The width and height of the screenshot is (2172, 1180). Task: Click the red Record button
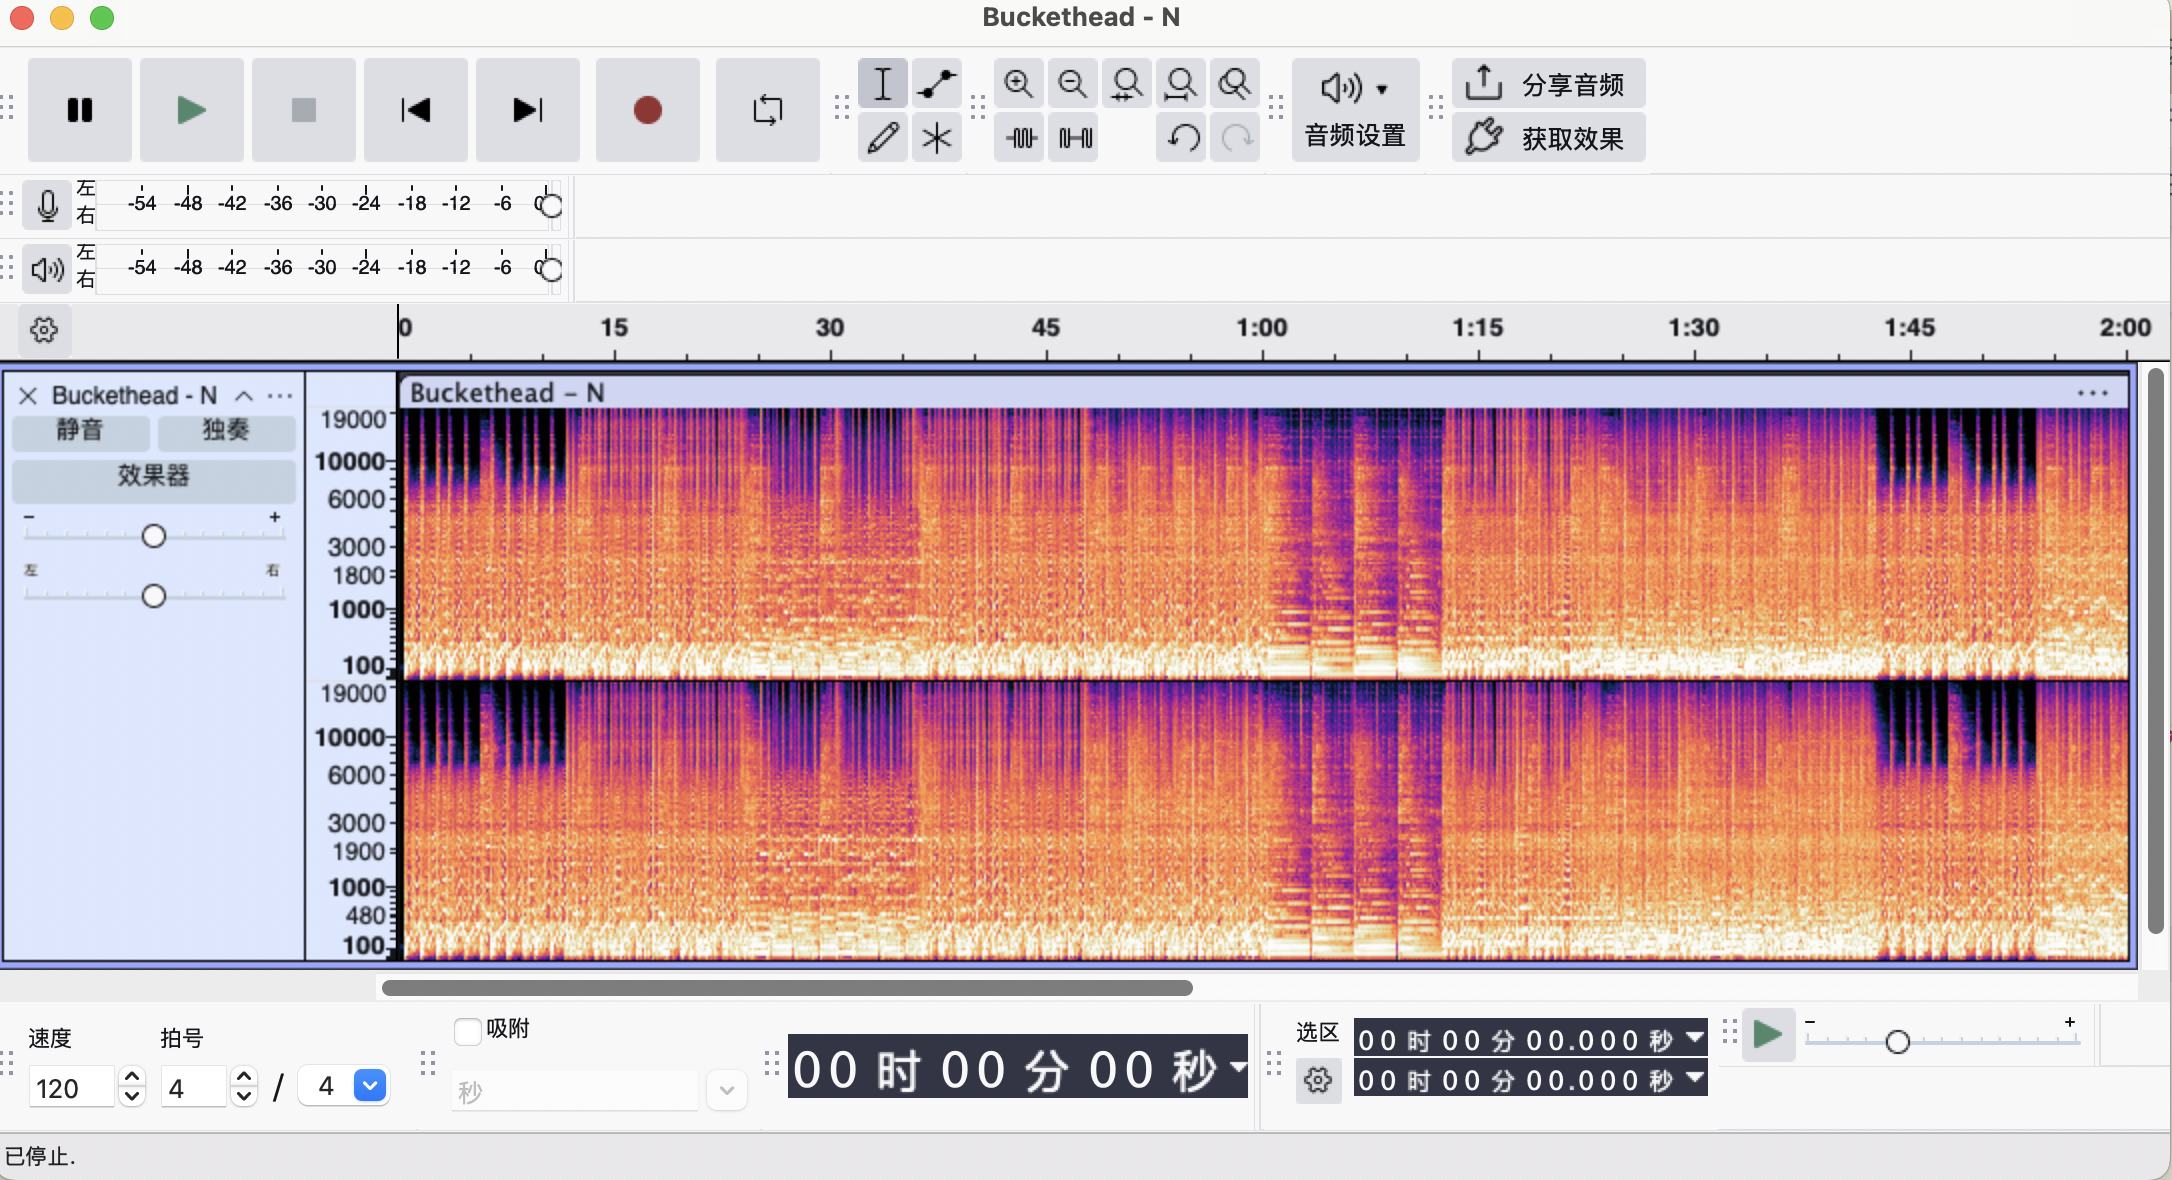[647, 110]
